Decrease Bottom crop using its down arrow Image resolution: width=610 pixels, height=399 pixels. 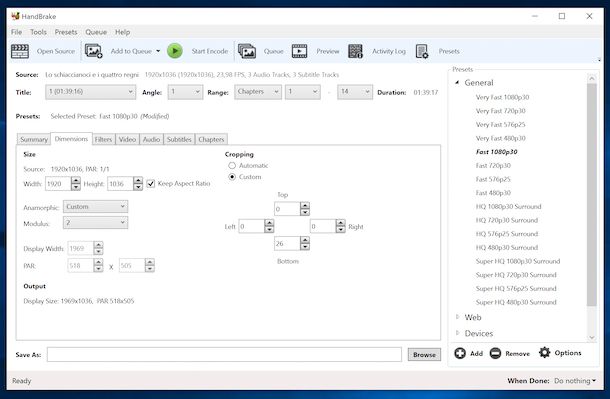pos(305,247)
